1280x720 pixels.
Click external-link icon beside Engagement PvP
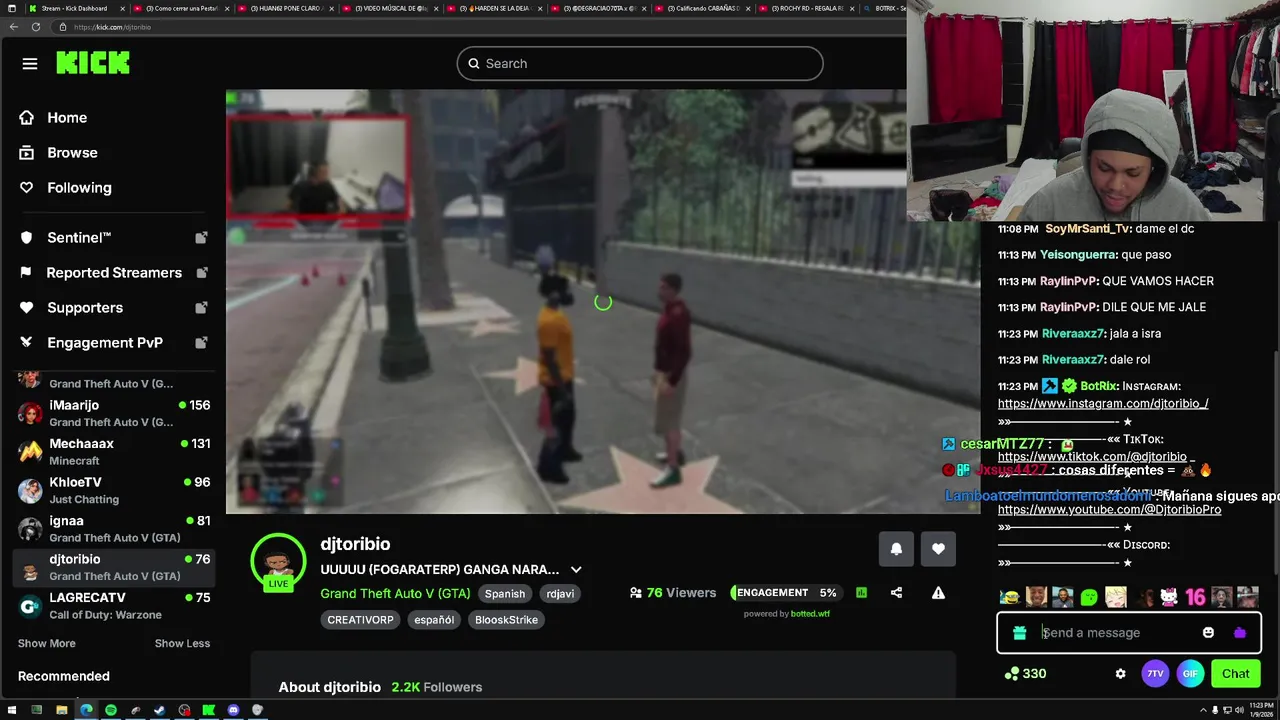click(x=201, y=343)
